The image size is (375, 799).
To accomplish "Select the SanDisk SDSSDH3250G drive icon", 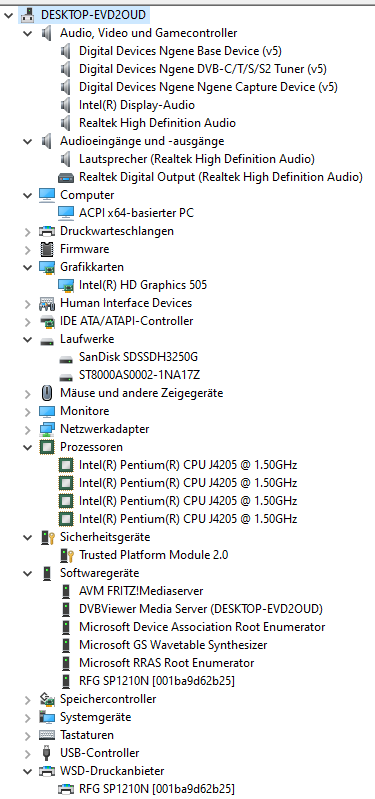I will [66, 357].
